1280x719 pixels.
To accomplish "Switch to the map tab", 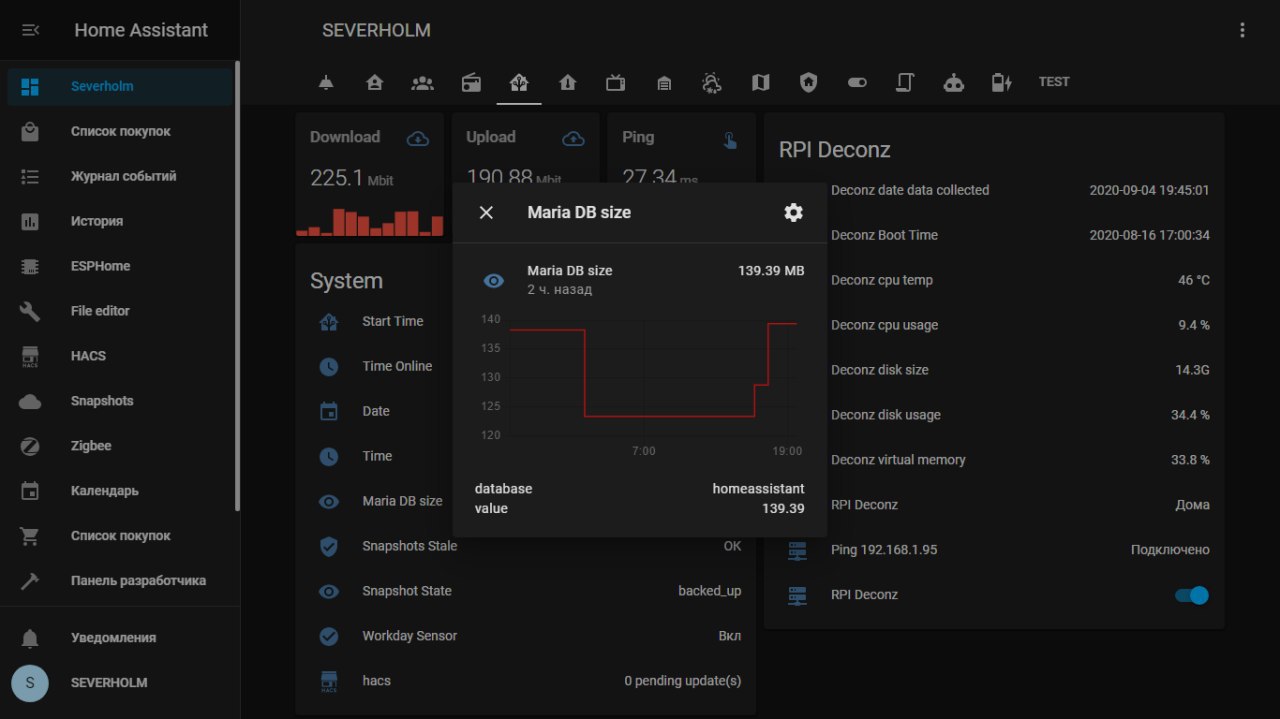I will (761, 82).
